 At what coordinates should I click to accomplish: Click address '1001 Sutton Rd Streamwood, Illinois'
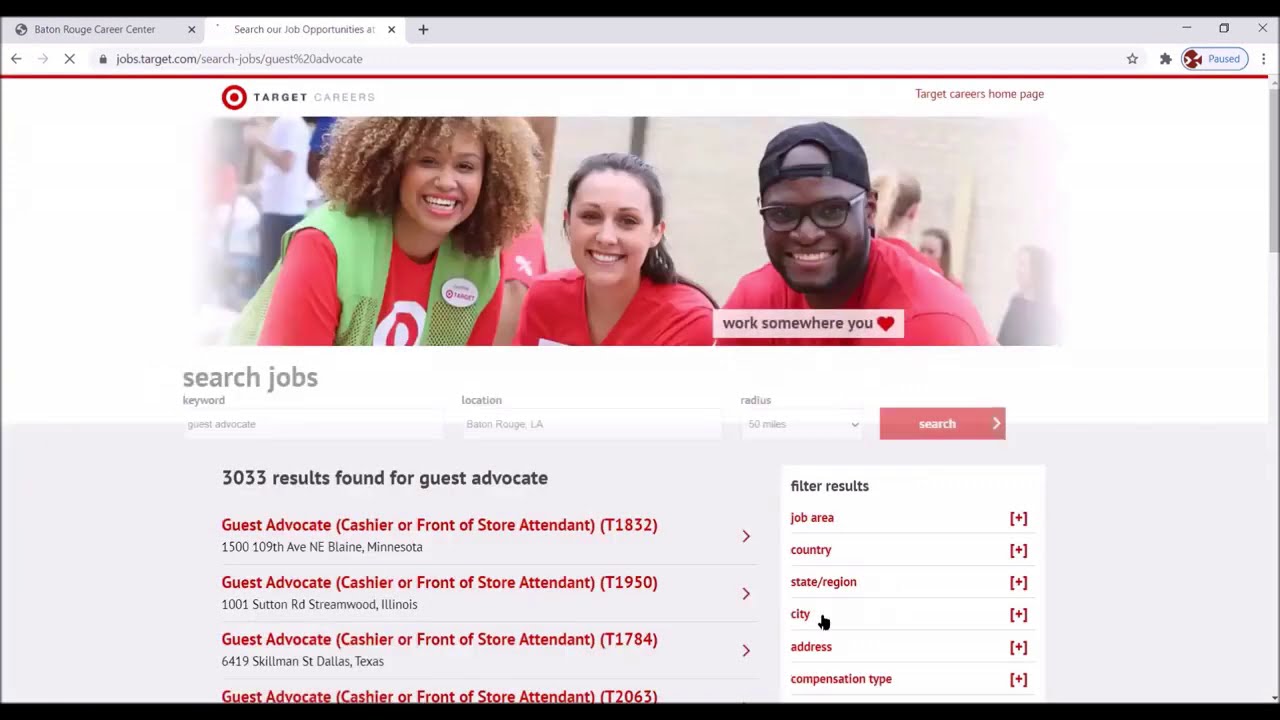[x=319, y=604]
